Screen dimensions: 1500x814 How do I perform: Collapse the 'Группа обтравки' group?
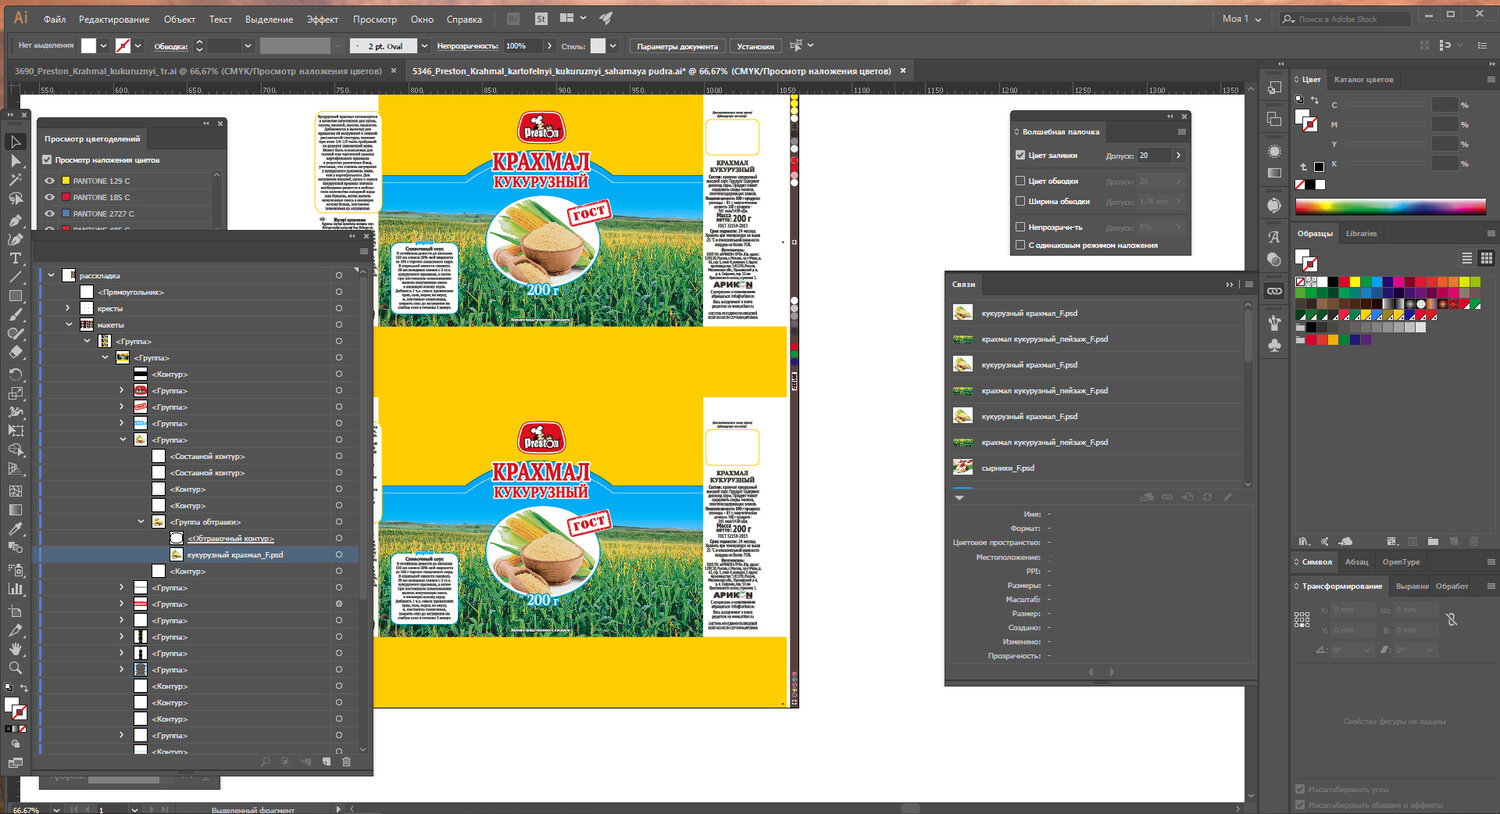pos(141,522)
